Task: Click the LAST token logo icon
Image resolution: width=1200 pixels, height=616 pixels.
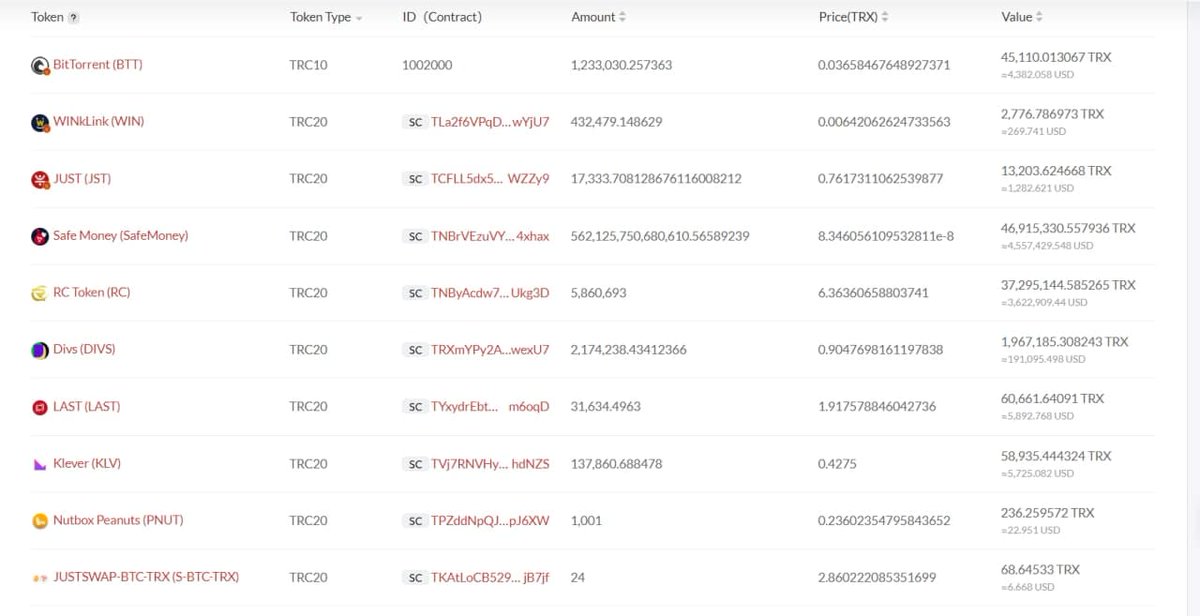Action: [x=40, y=408]
